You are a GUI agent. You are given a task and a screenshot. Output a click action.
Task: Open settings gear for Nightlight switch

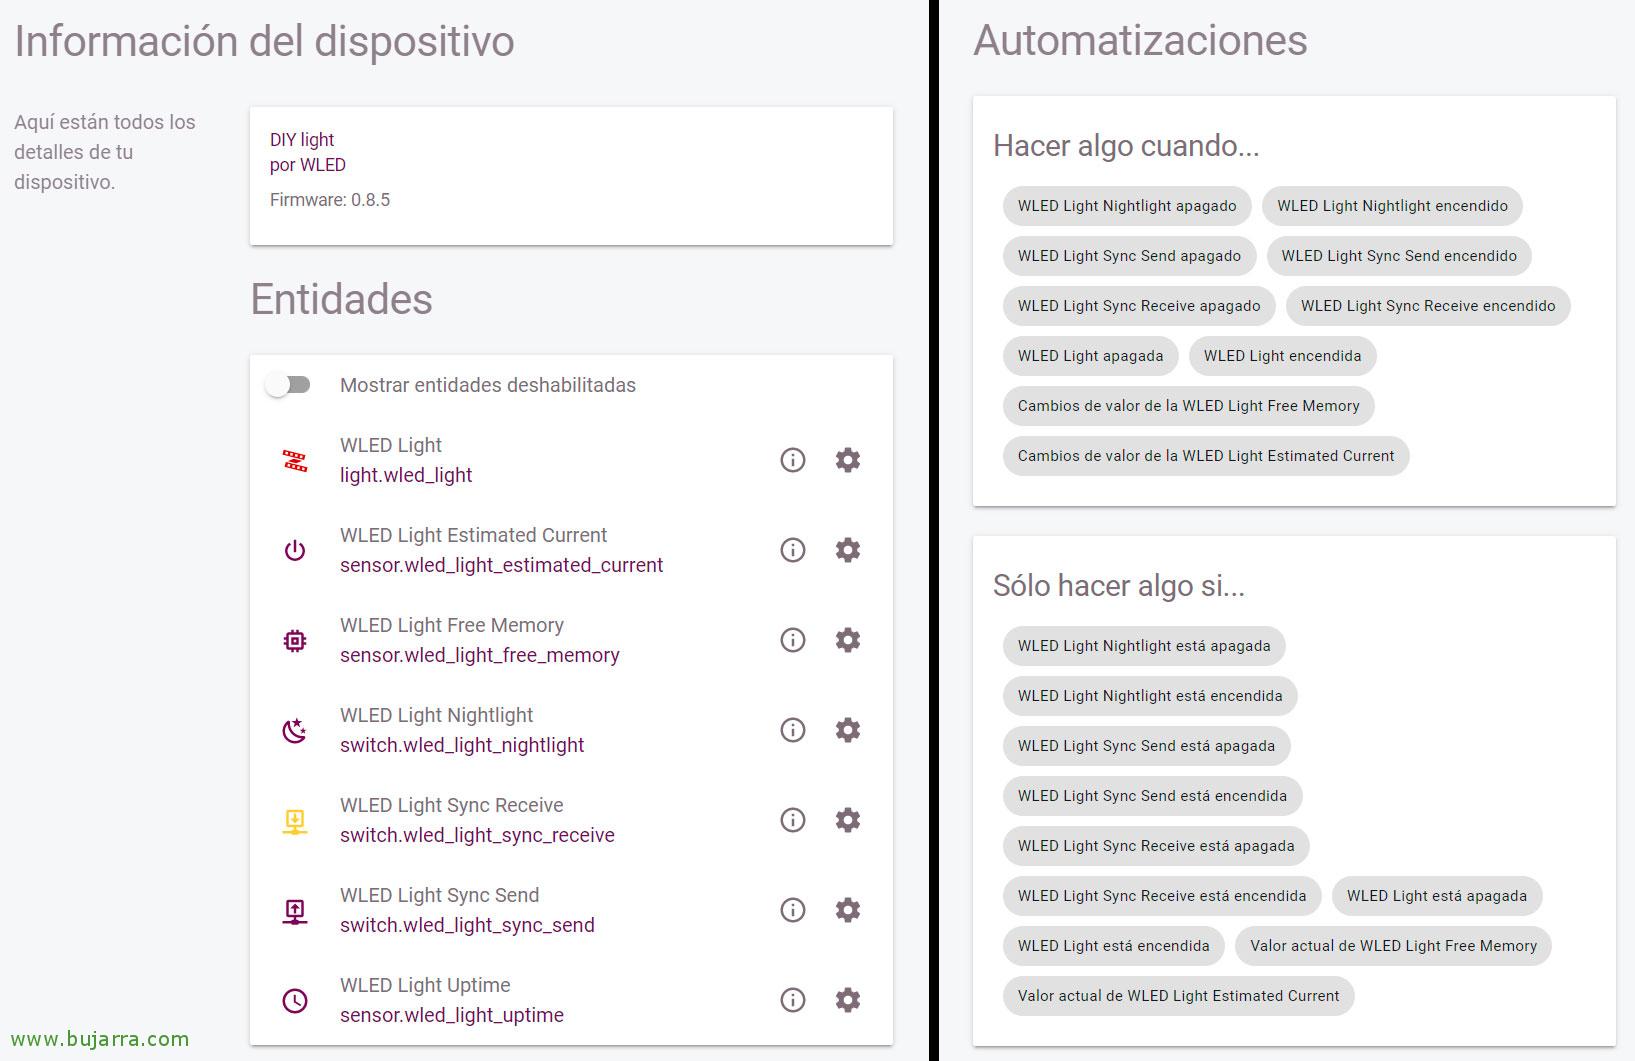[848, 730]
